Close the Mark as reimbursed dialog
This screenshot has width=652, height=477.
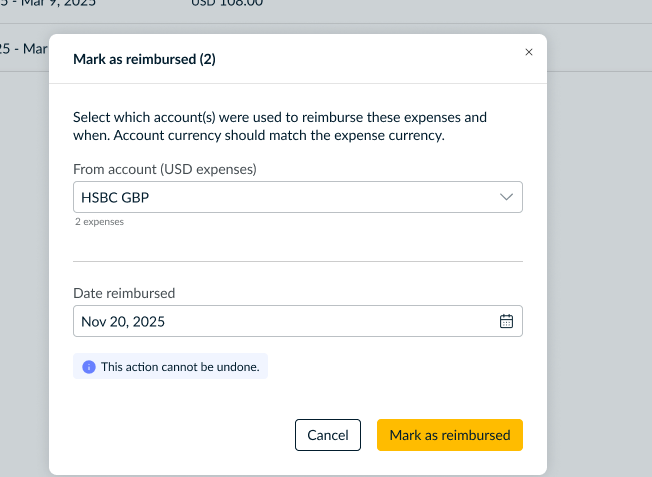pyautogui.click(x=529, y=52)
